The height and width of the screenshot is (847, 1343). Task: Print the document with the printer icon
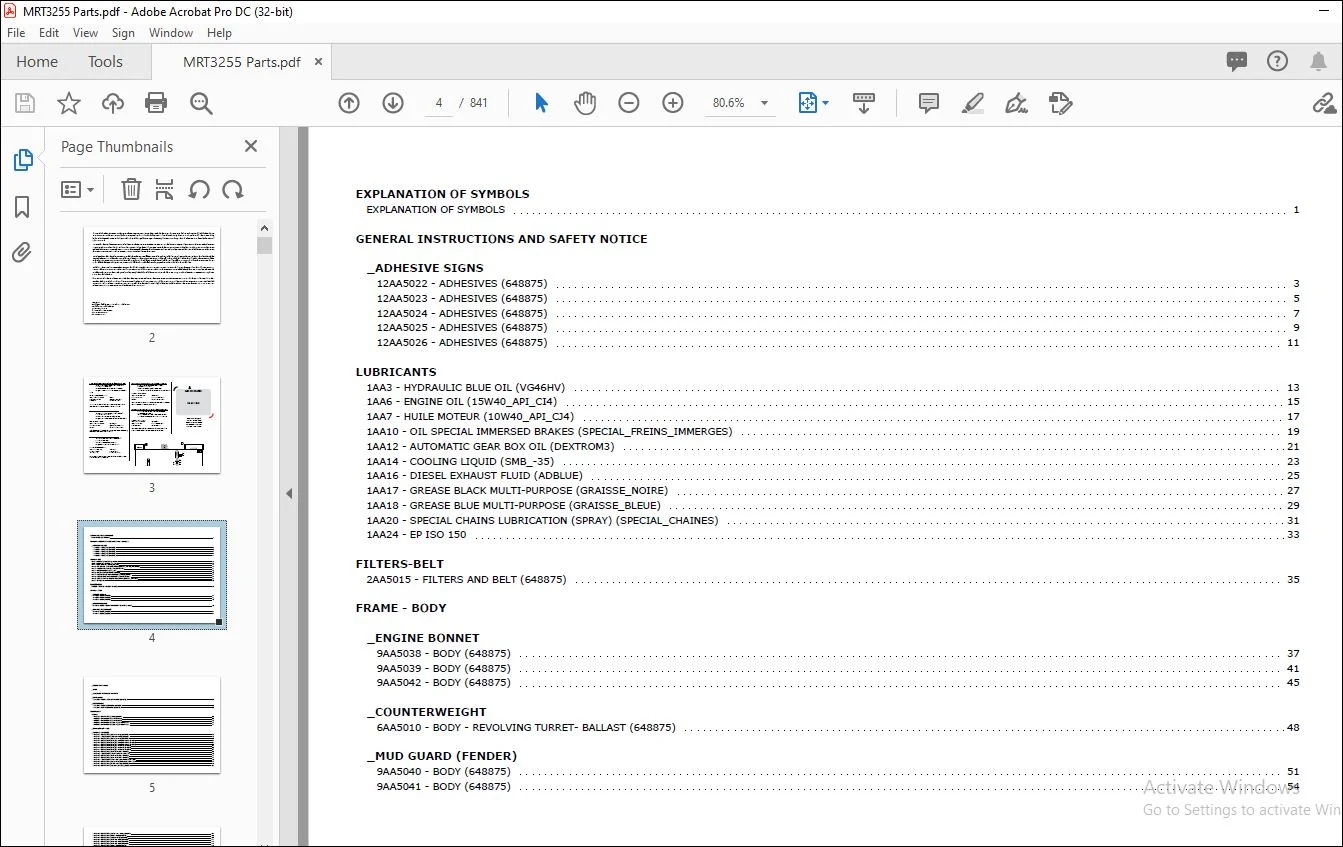pos(156,103)
